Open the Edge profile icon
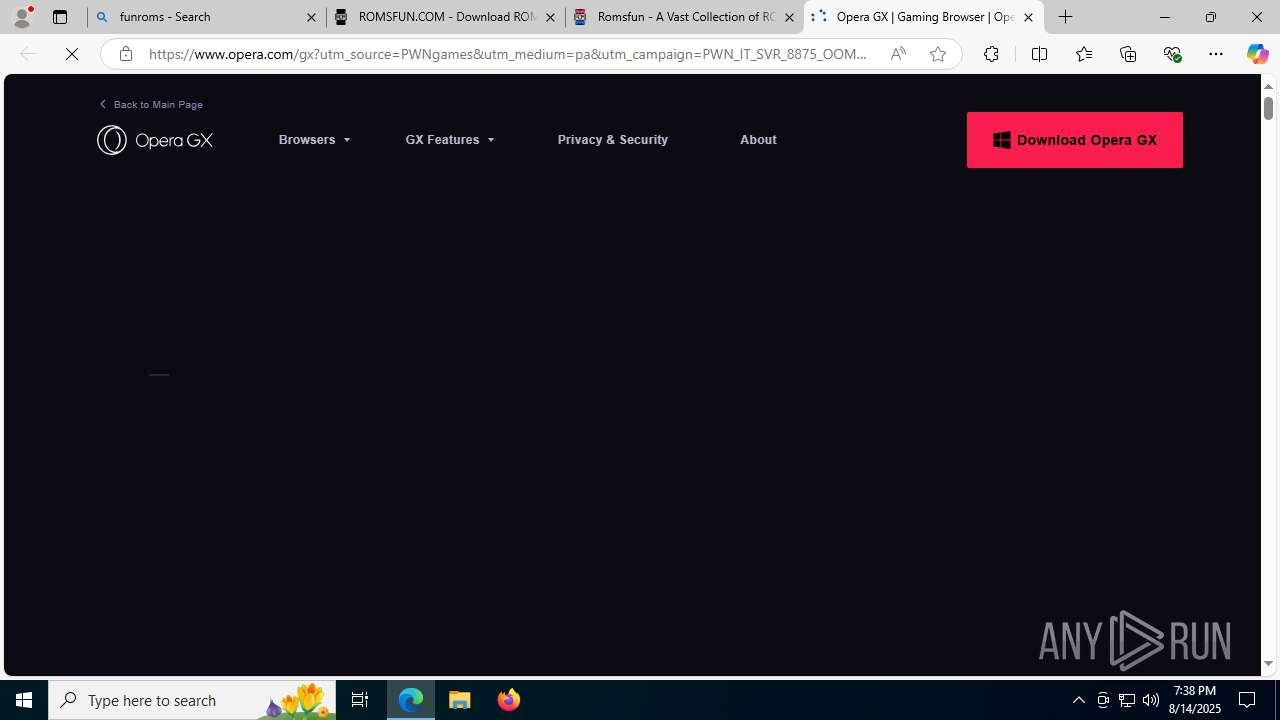Image resolution: width=1280 pixels, height=720 pixels. (x=22, y=16)
